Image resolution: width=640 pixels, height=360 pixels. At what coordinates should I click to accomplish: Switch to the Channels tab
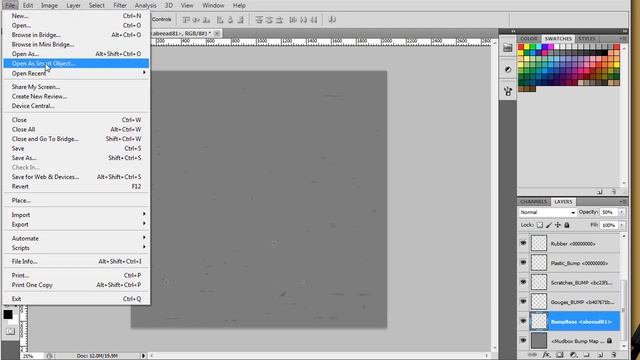click(533, 202)
